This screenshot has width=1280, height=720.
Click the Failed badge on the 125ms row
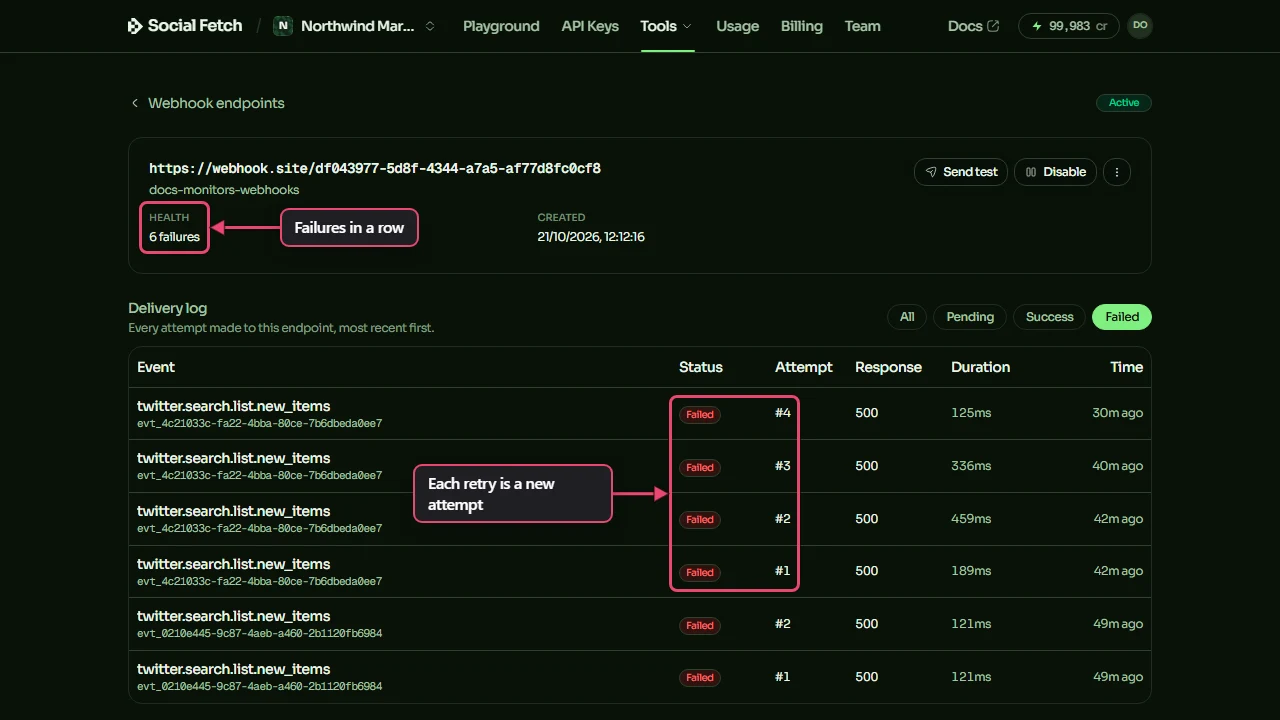pyautogui.click(x=700, y=414)
